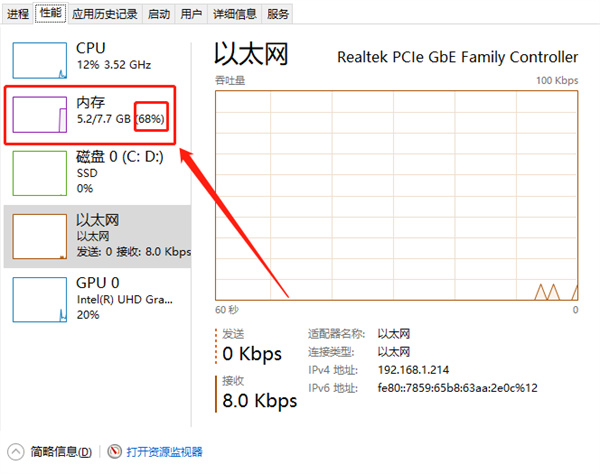600x474 pixels.
Task: Switch to the 进程 tab
Action: coord(18,14)
